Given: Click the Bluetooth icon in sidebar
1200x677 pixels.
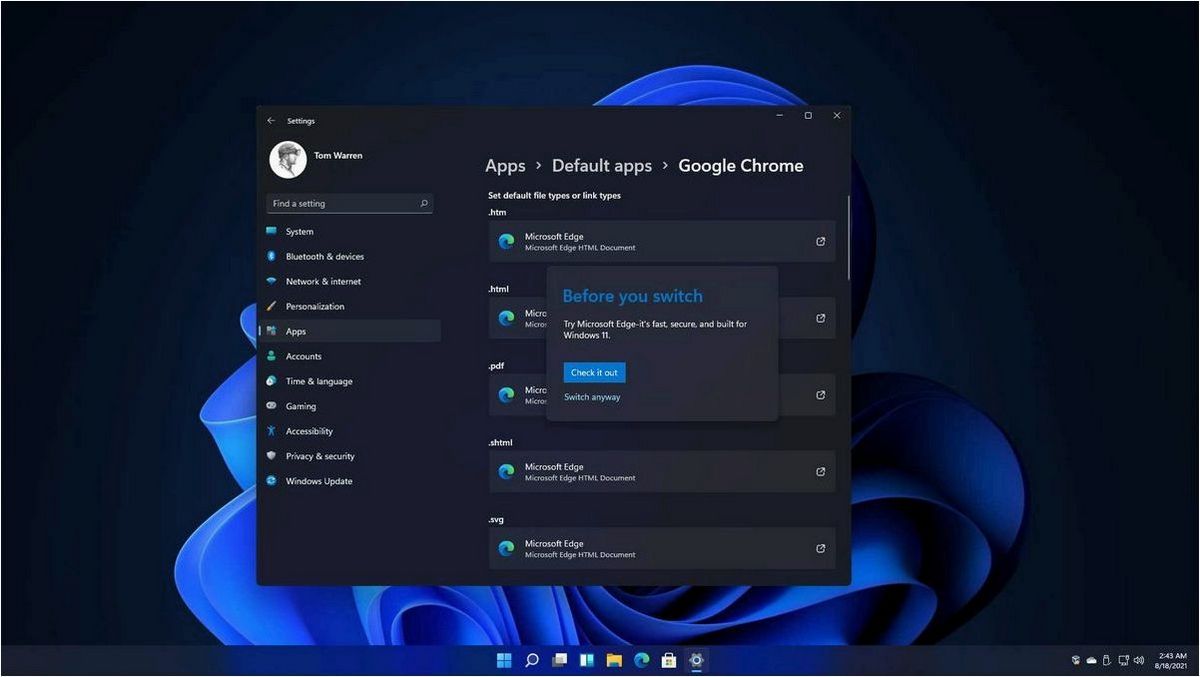Looking at the screenshot, I should (271, 256).
